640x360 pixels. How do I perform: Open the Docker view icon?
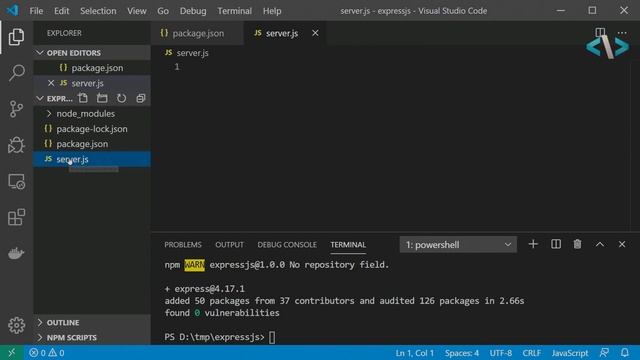click(16, 253)
